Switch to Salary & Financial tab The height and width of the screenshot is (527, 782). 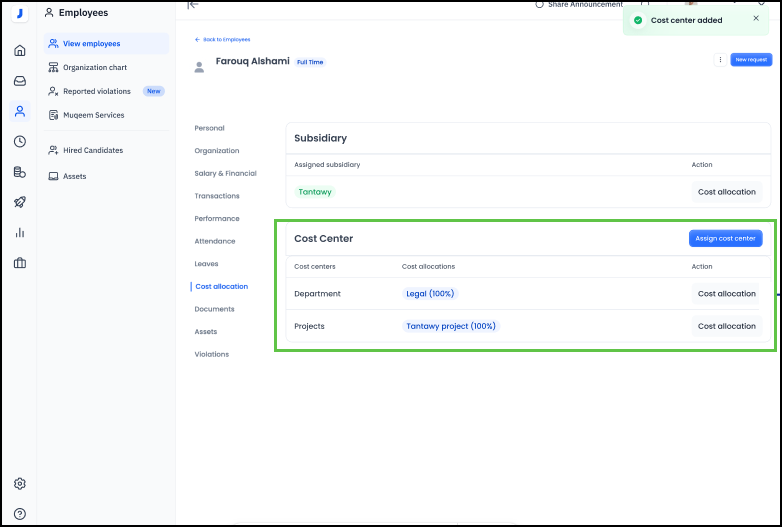[225, 174]
